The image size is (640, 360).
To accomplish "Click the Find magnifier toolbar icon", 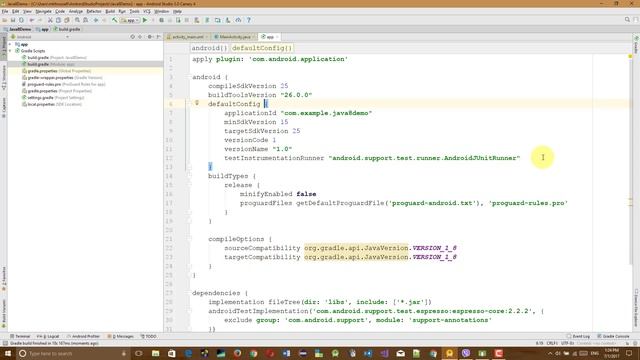I will (77, 20).
